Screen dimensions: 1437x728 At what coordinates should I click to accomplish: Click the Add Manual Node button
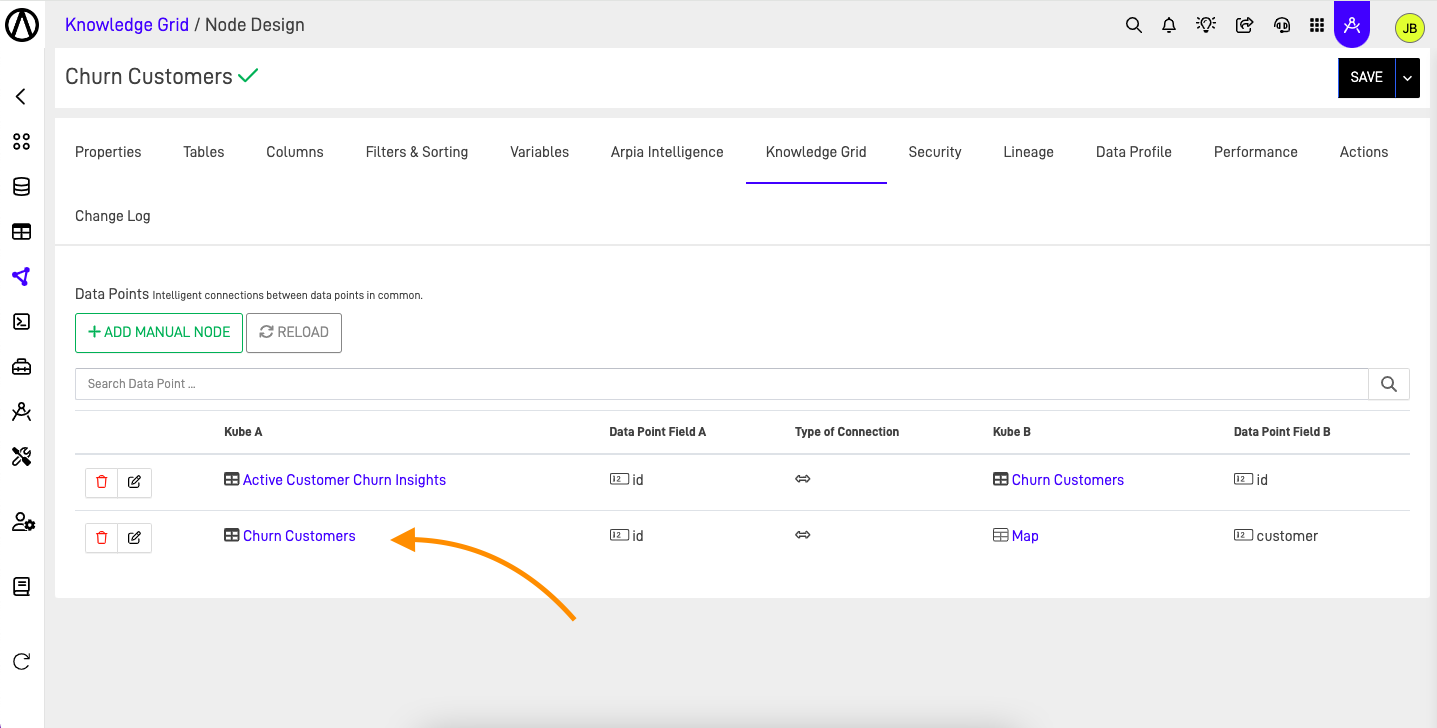(159, 333)
